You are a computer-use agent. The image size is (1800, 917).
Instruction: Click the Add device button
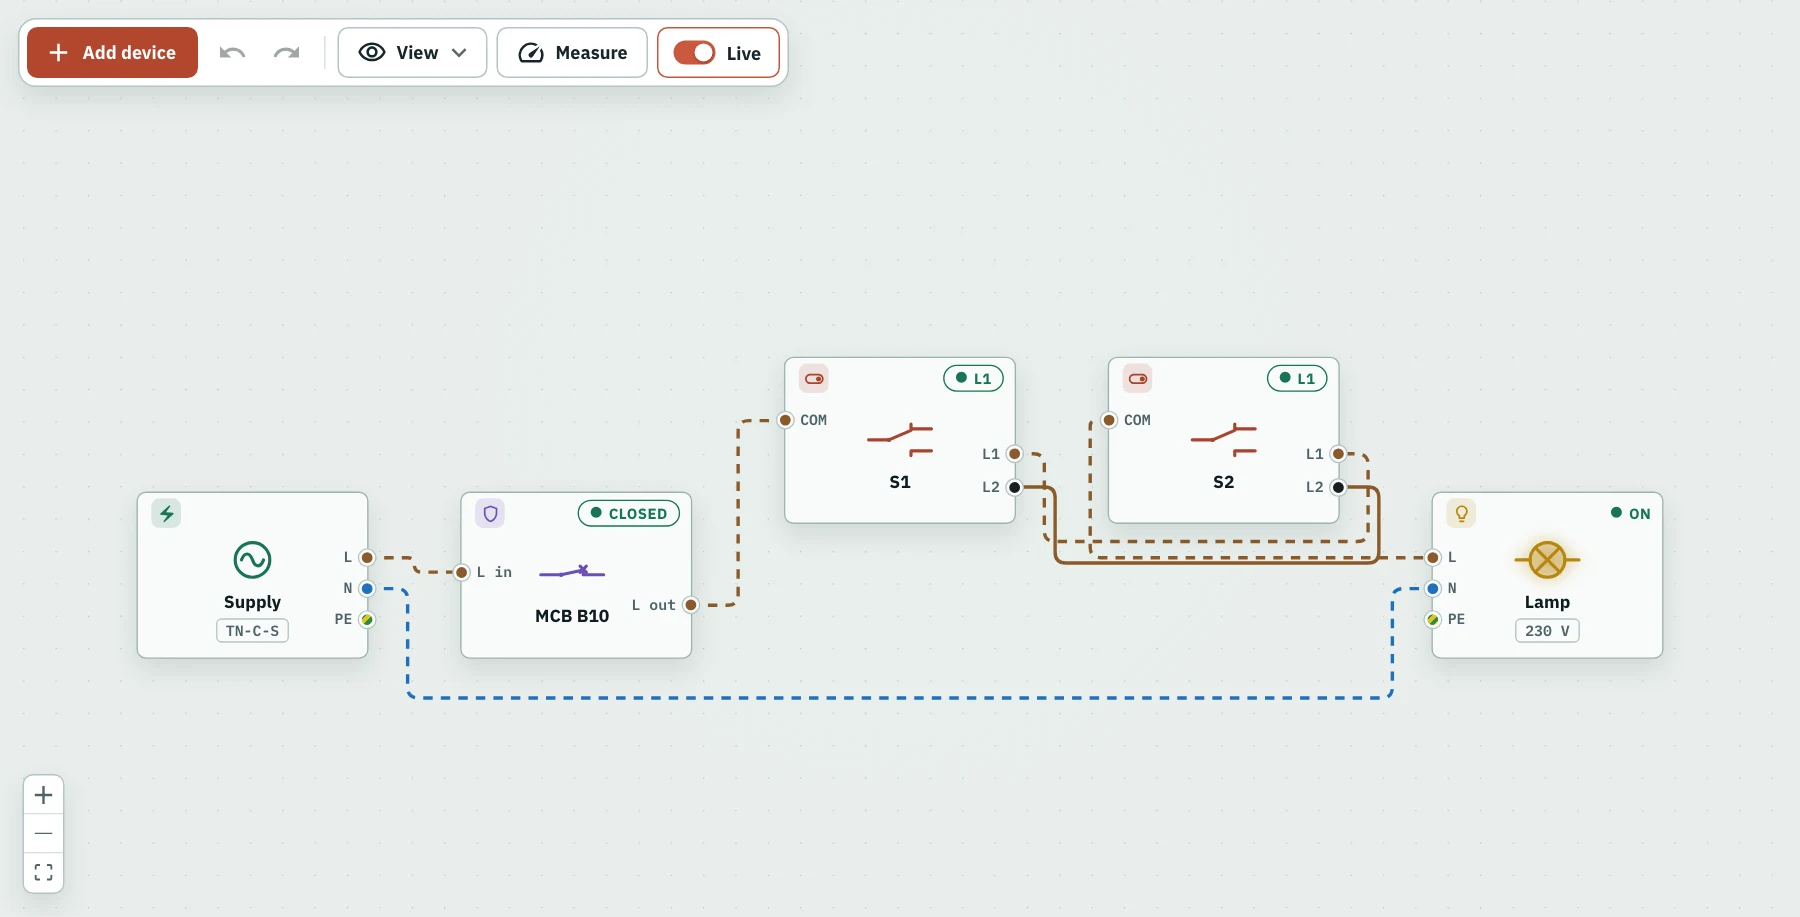pyautogui.click(x=112, y=53)
